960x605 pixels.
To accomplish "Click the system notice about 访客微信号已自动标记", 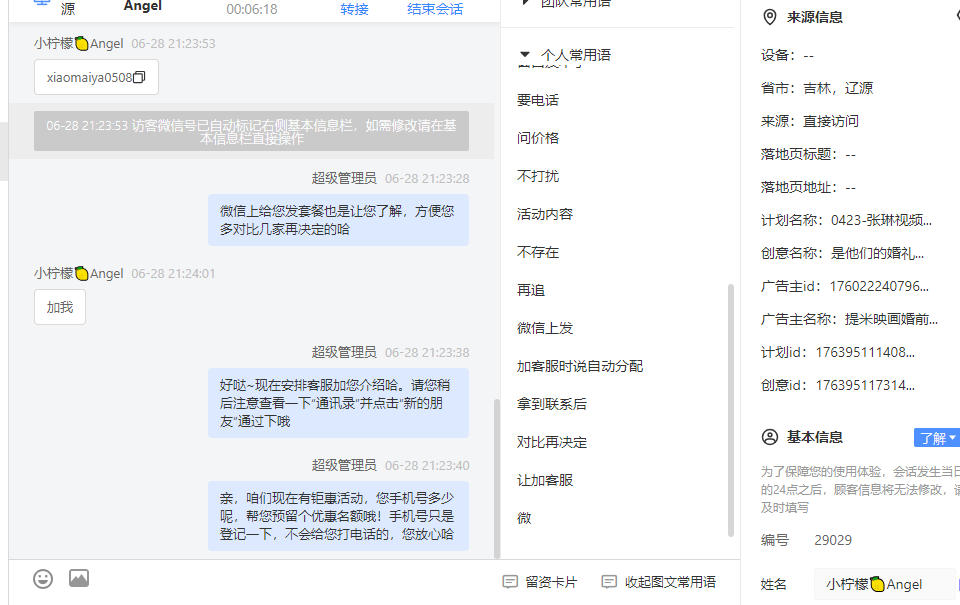I will click(252, 131).
